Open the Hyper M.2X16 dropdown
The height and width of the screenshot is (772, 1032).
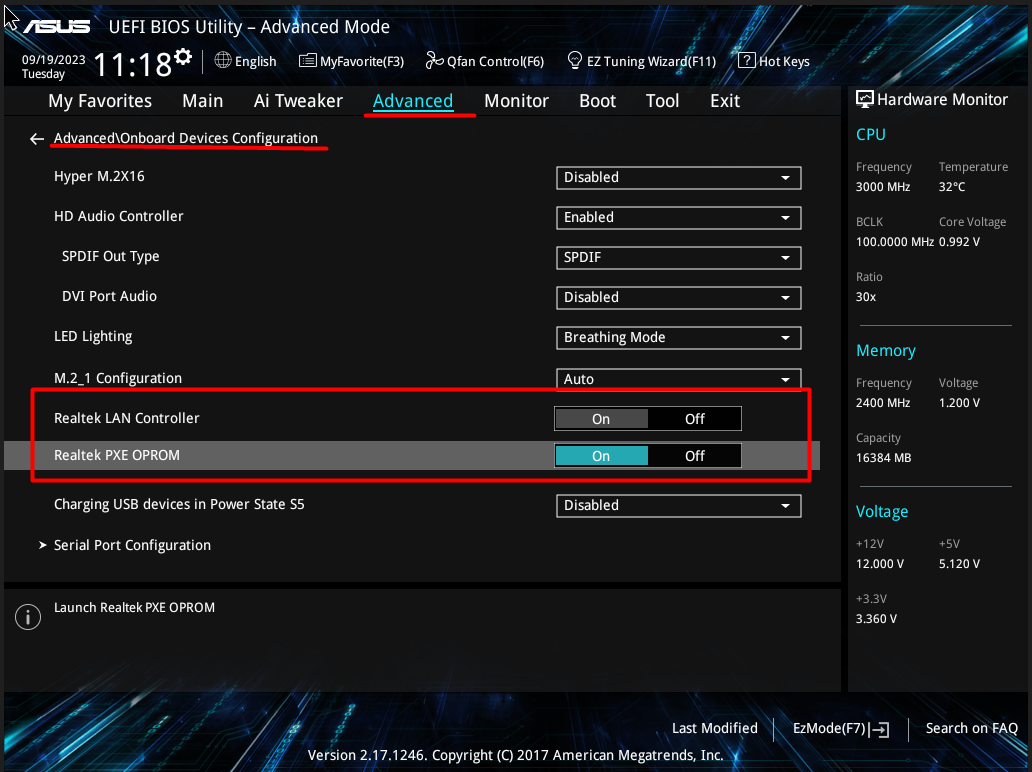coord(678,178)
